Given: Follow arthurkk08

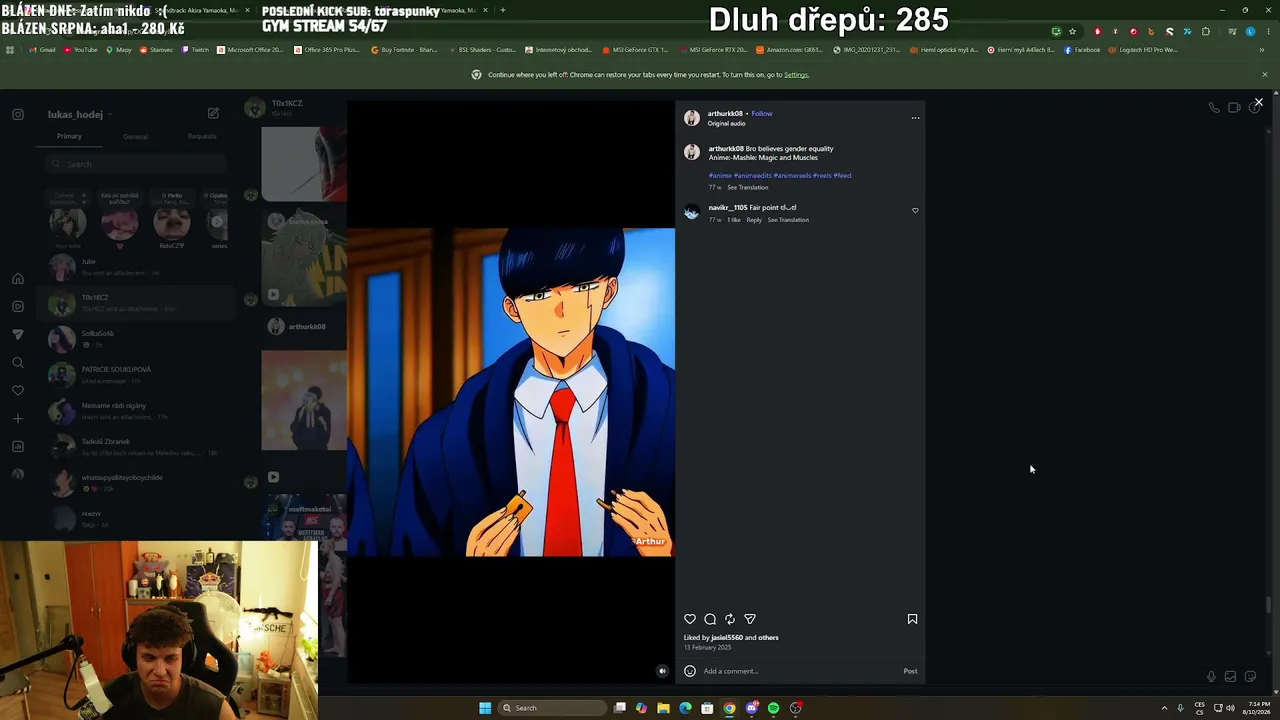Looking at the screenshot, I should [762, 114].
